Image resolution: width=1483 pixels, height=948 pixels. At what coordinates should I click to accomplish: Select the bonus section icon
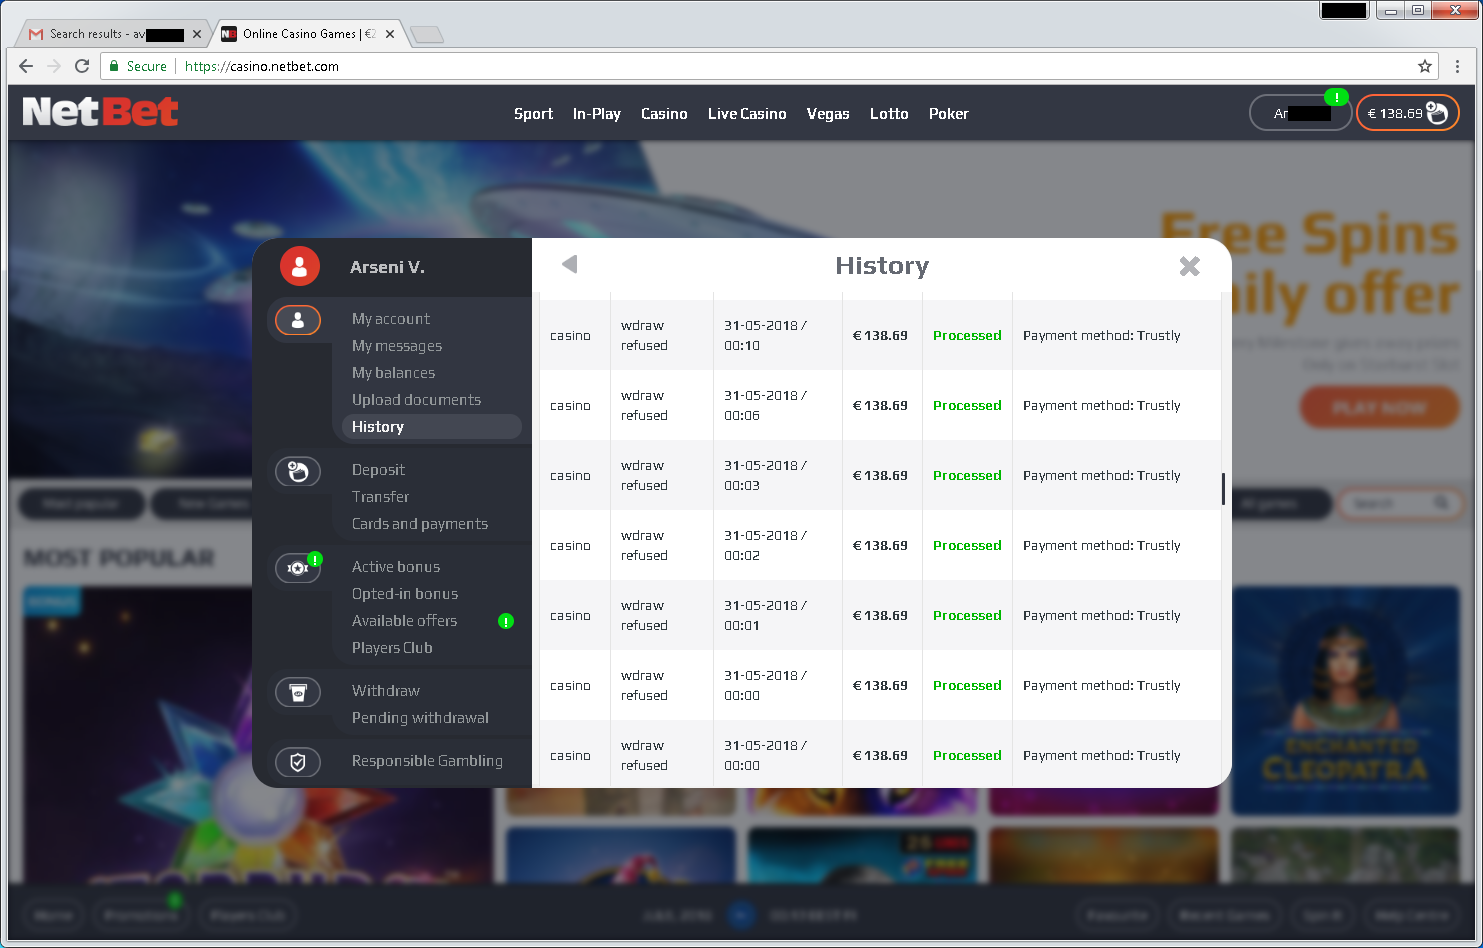[298, 568]
